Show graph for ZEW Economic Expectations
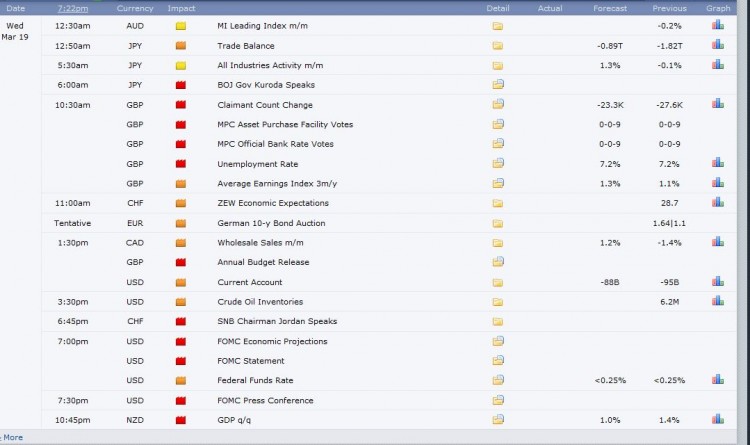Image resolution: width=750 pixels, height=445 pixels. tap(717, 202)
